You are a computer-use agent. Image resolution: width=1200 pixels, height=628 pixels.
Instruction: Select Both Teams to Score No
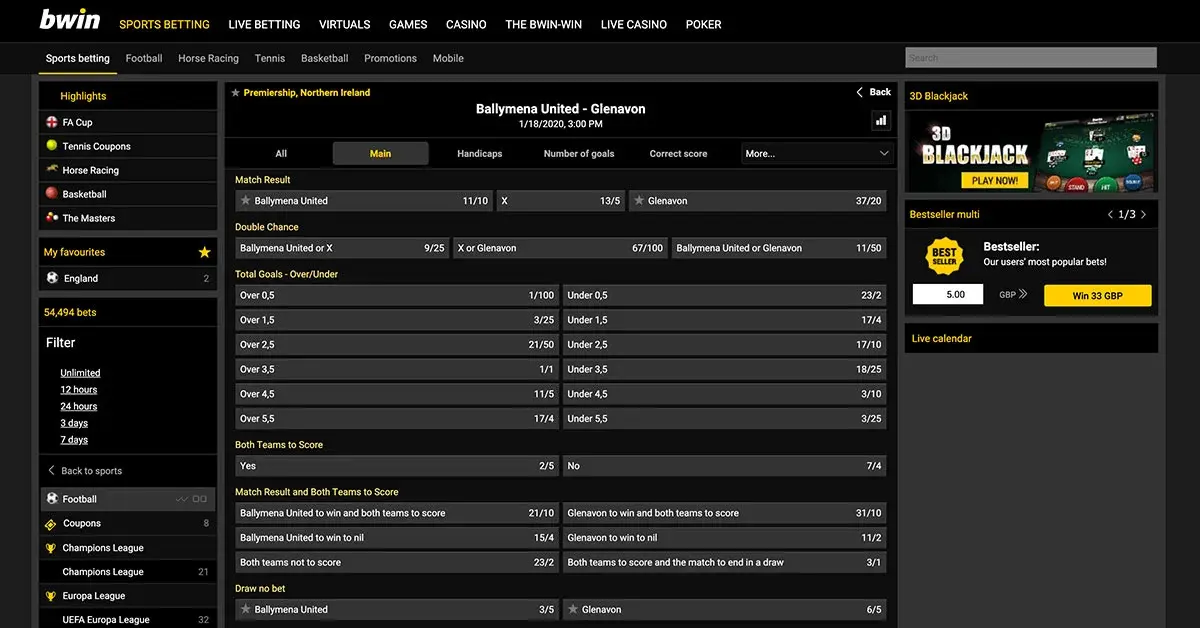725,466
